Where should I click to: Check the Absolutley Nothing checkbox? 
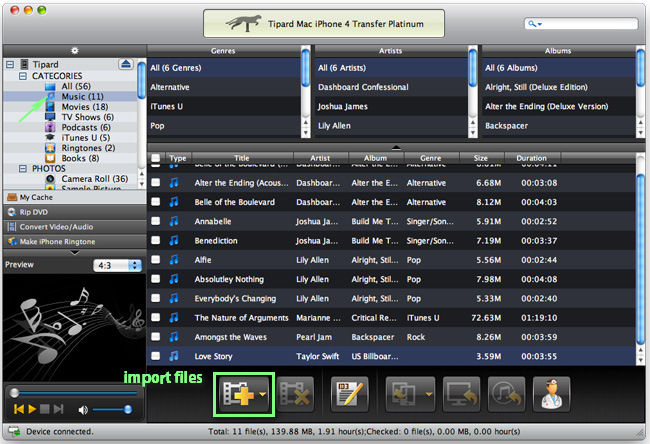(155, 279)
